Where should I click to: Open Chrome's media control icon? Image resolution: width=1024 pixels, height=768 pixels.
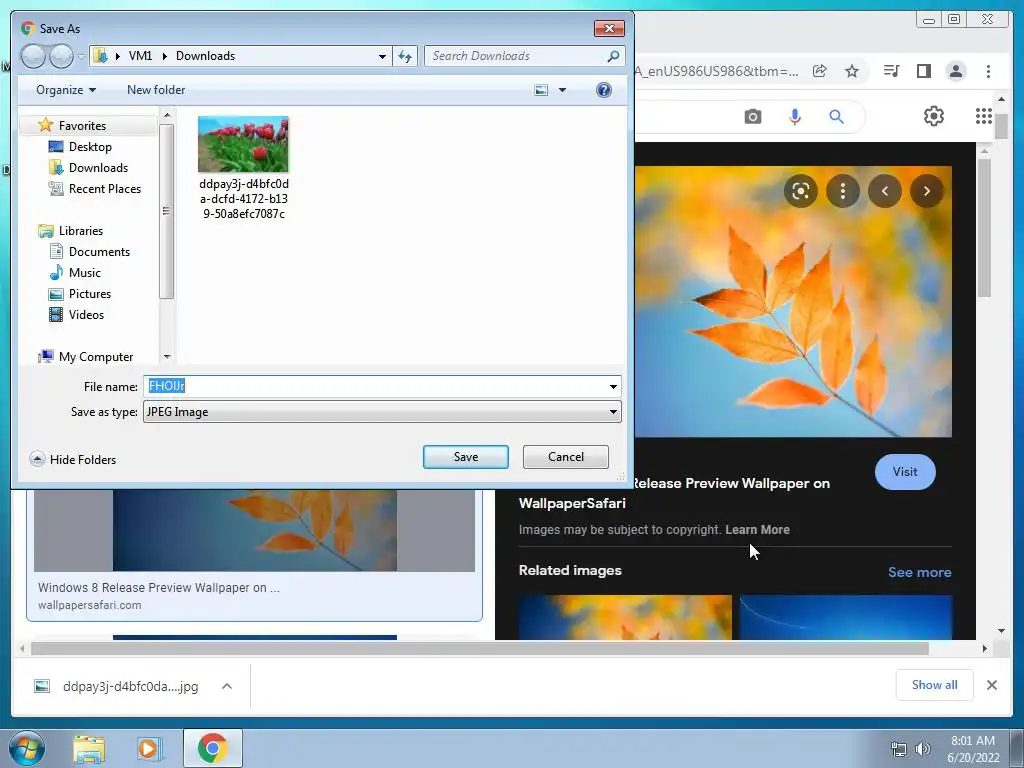(x=891, y=71)
